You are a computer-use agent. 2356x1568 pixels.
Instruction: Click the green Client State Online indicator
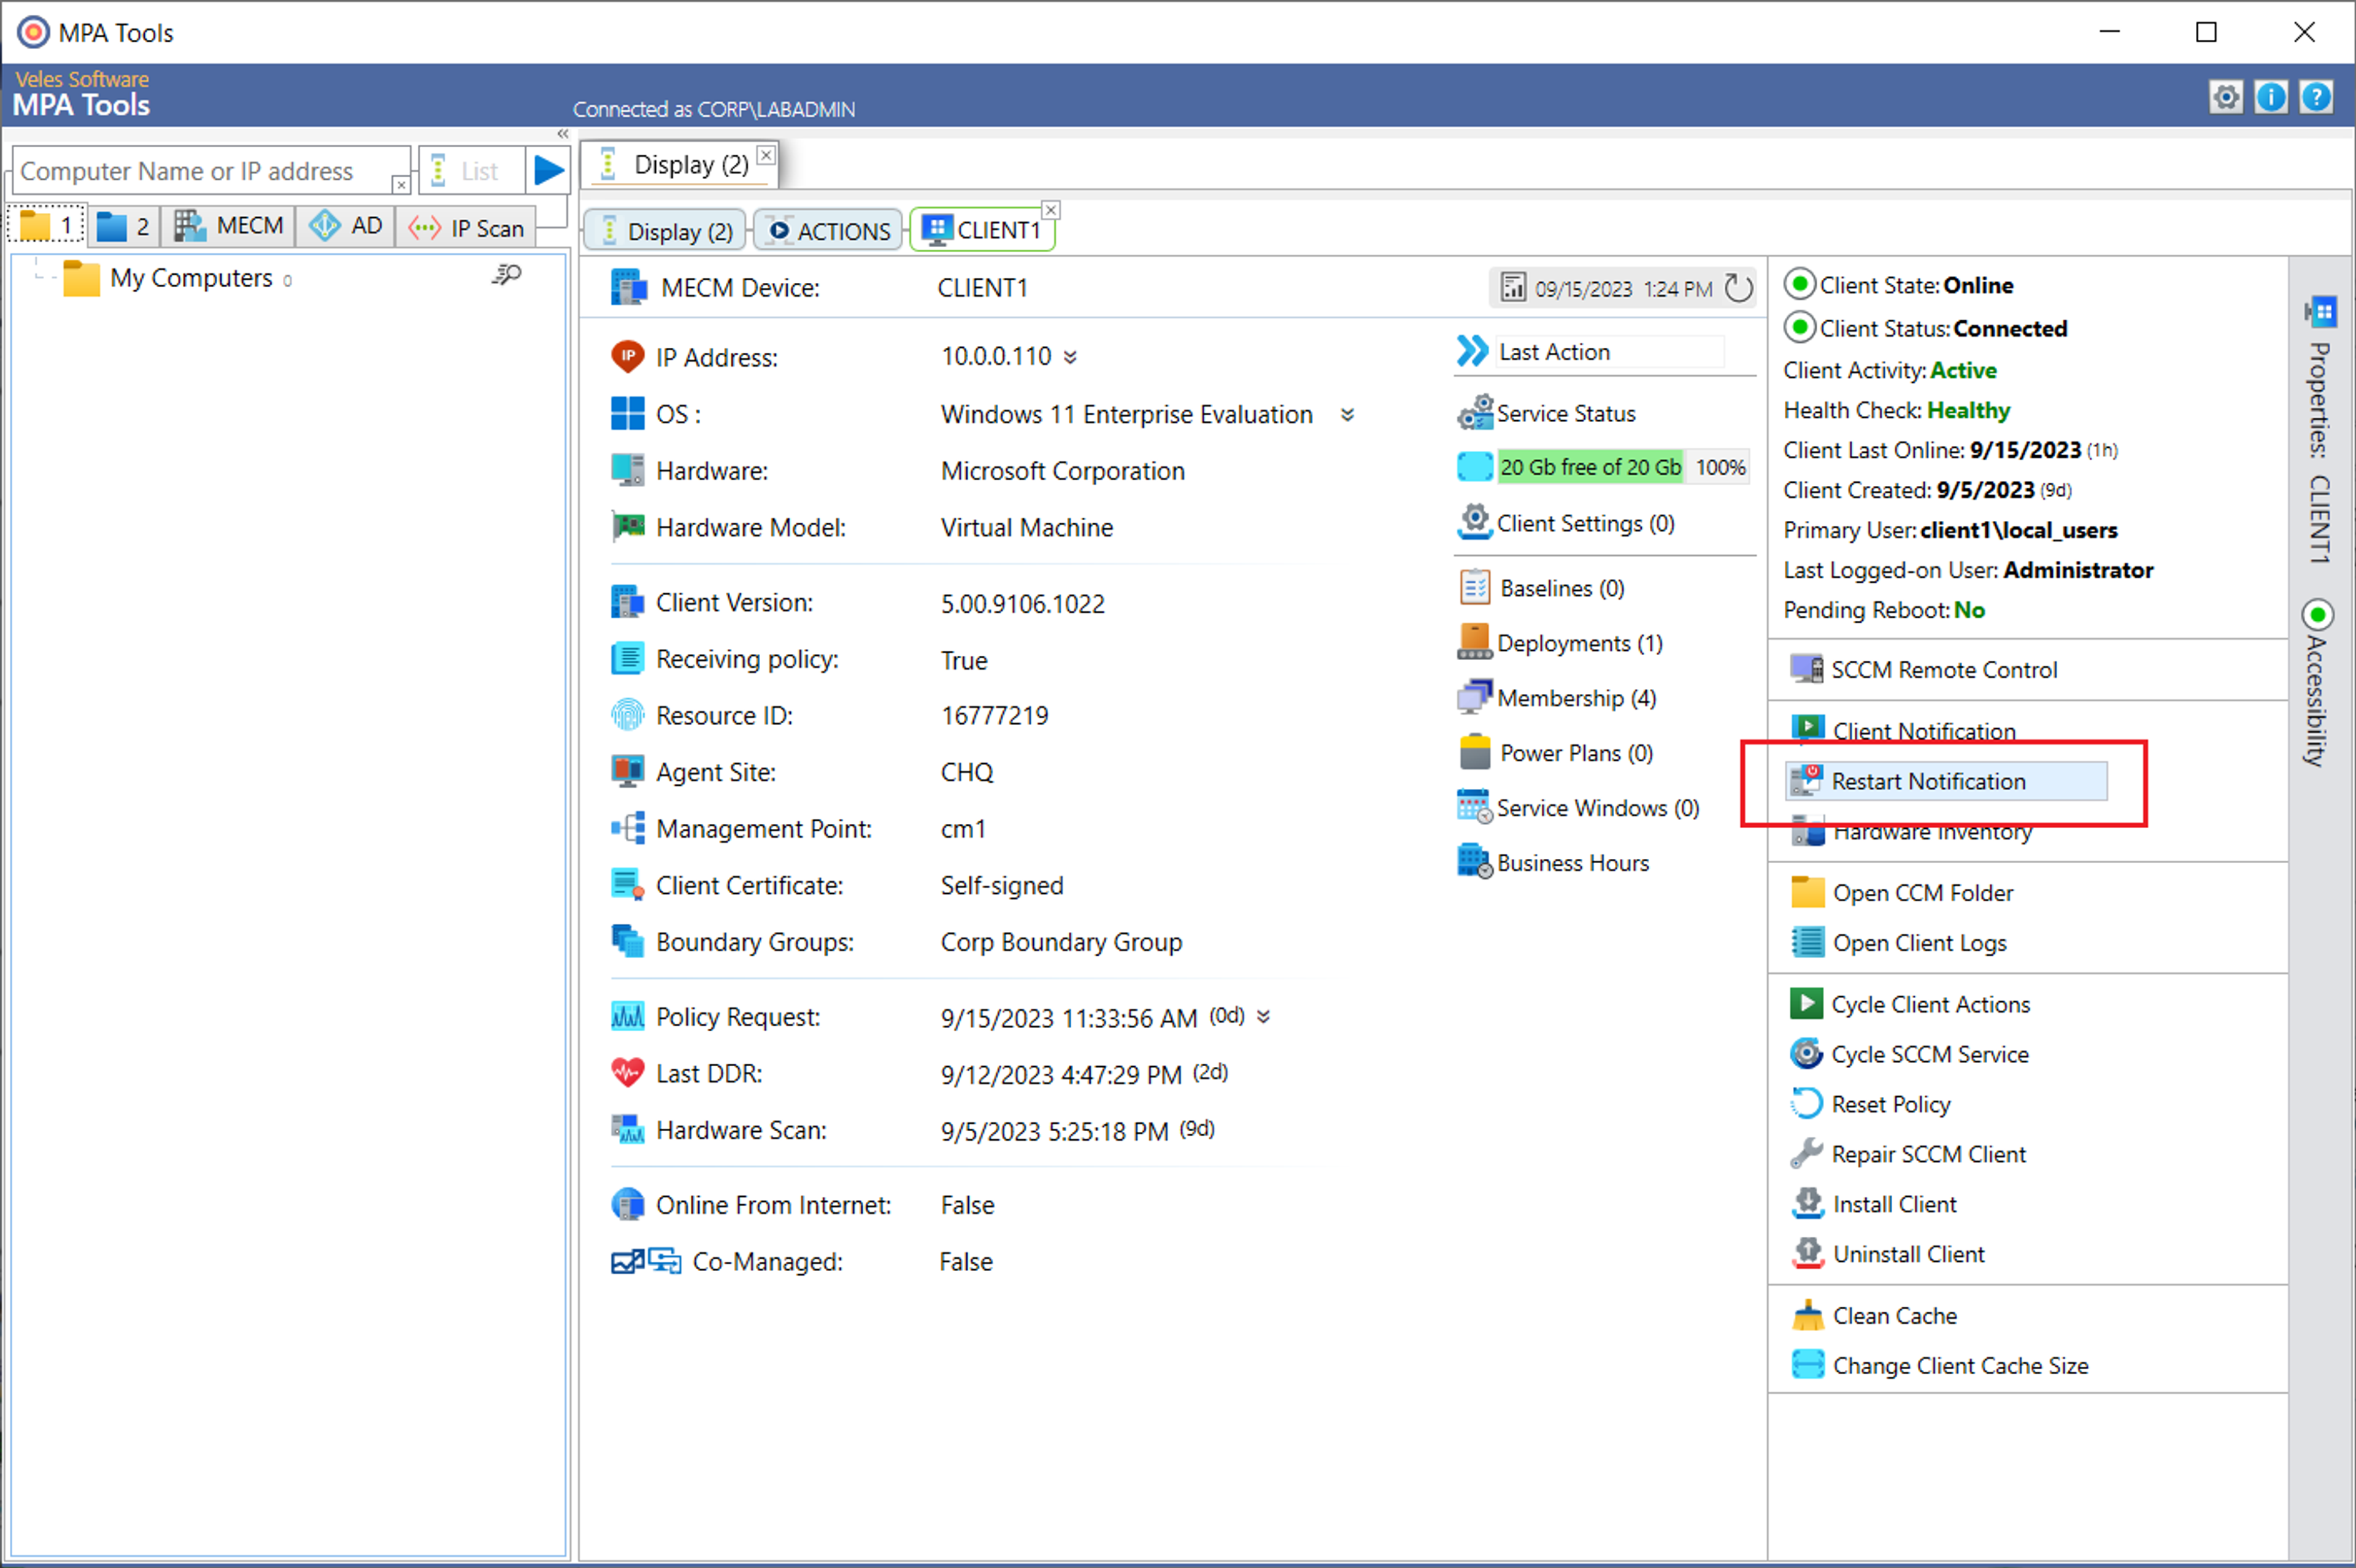[x=1799, y=284]
